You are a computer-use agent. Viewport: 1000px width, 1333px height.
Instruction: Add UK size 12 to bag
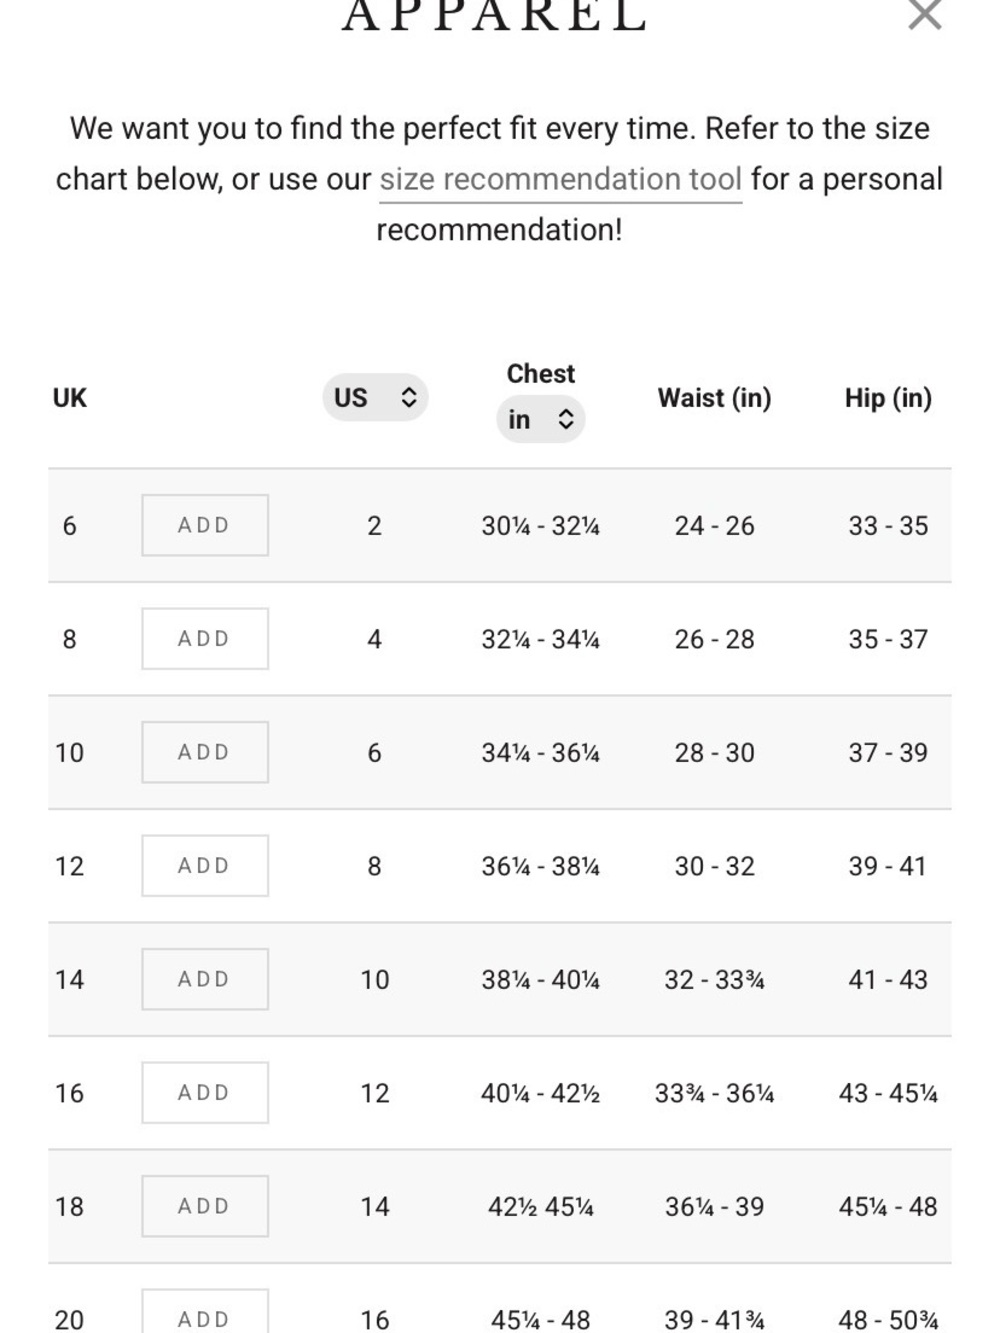(205, 866)
